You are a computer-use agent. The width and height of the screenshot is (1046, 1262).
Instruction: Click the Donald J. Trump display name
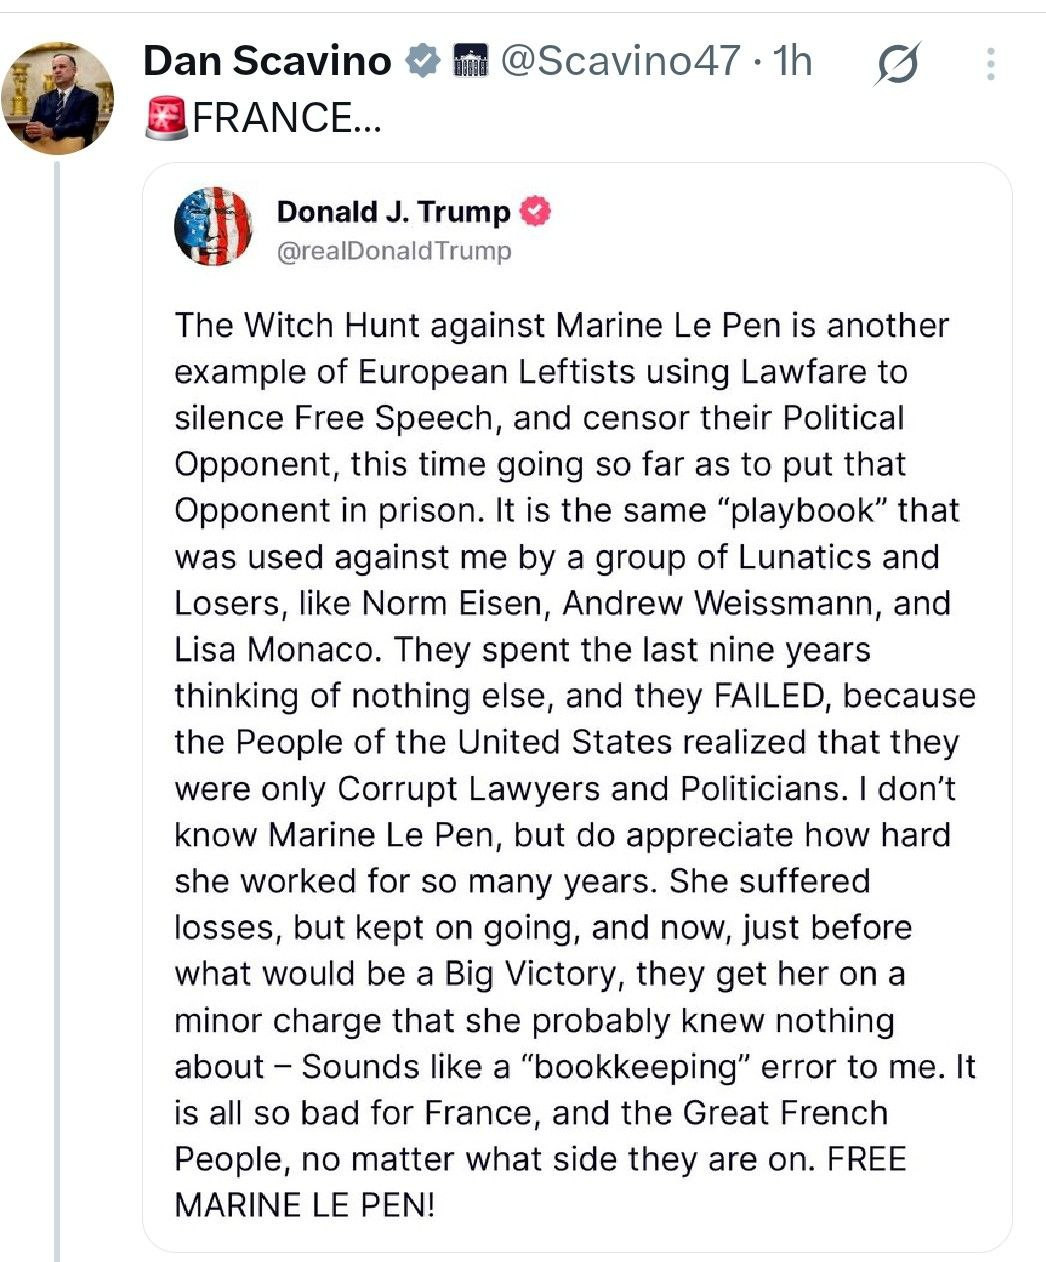click(393, 212)
